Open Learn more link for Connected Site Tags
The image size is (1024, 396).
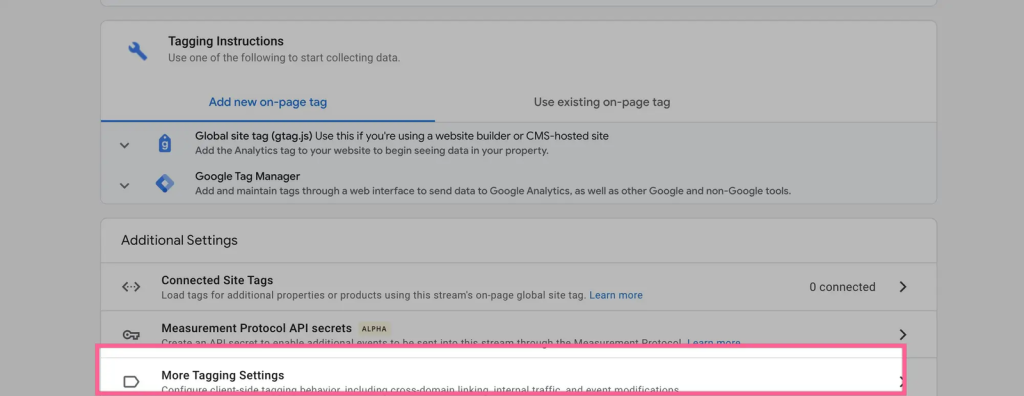pos(616,295)
